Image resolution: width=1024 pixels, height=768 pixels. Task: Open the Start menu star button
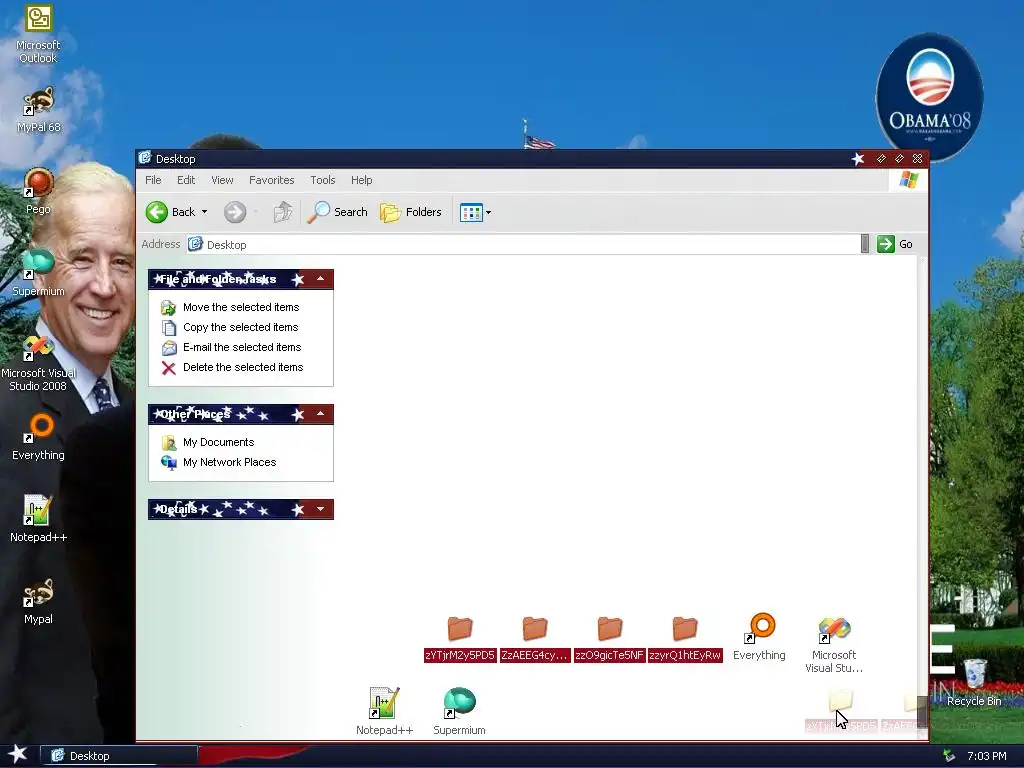tap(18, 754)
